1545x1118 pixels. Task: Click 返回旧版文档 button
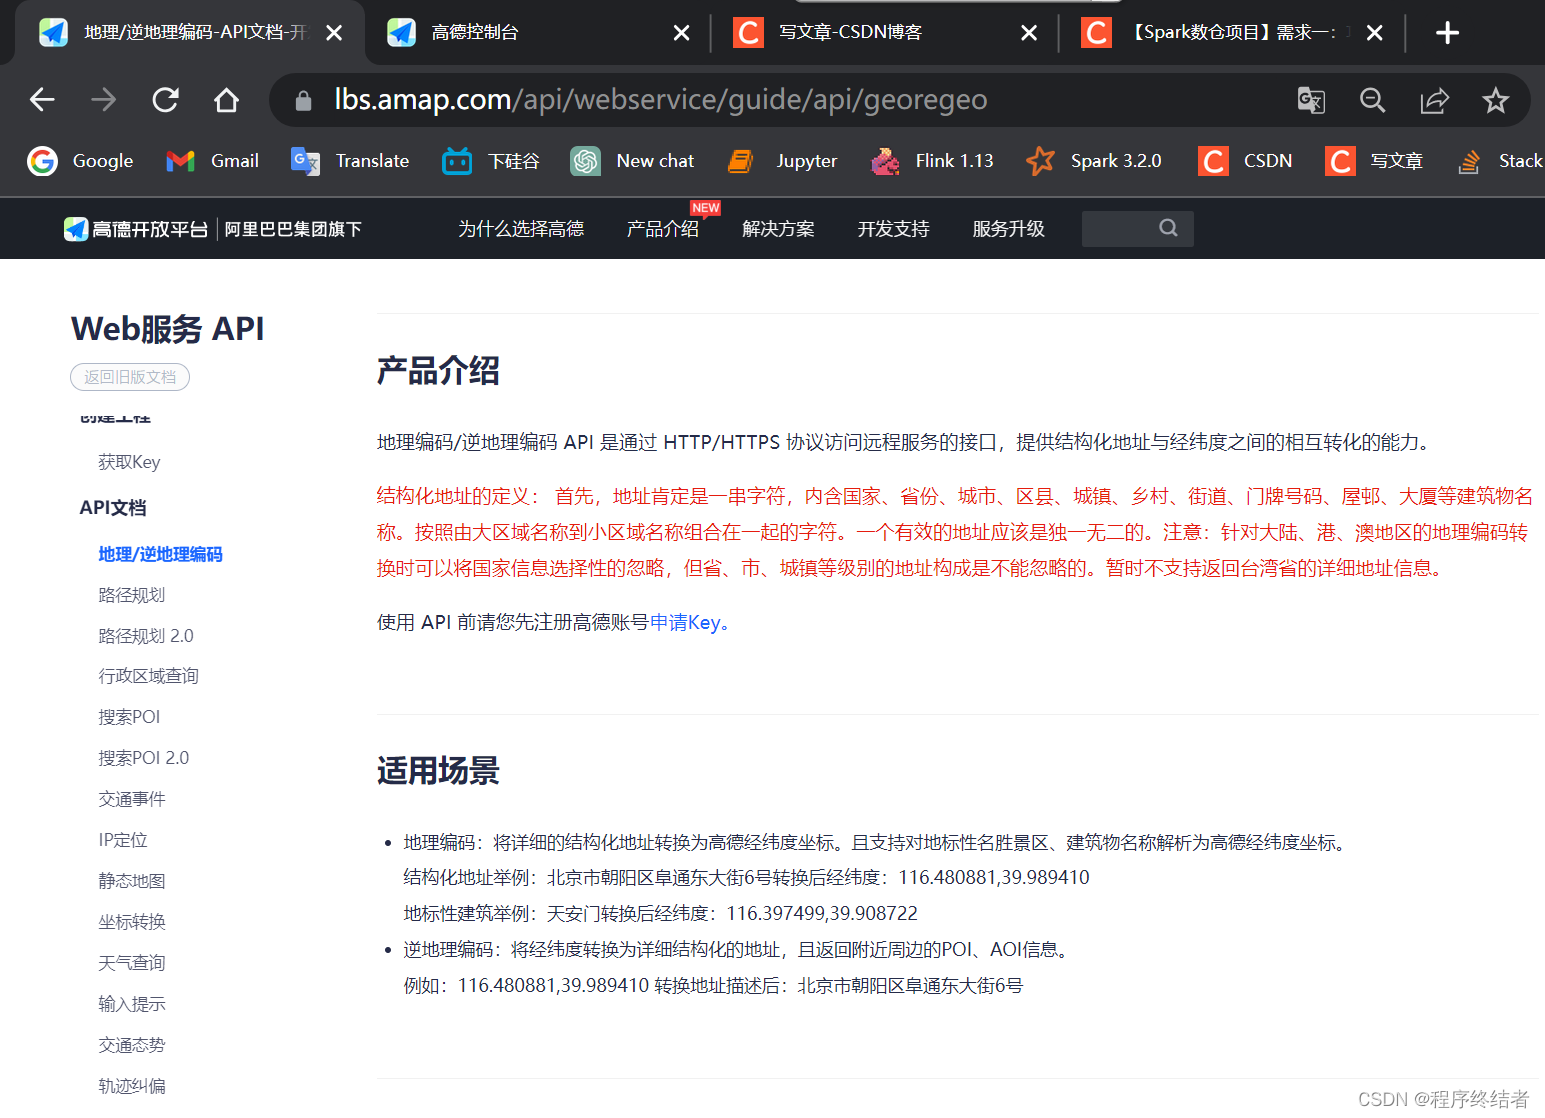(130, 377)
